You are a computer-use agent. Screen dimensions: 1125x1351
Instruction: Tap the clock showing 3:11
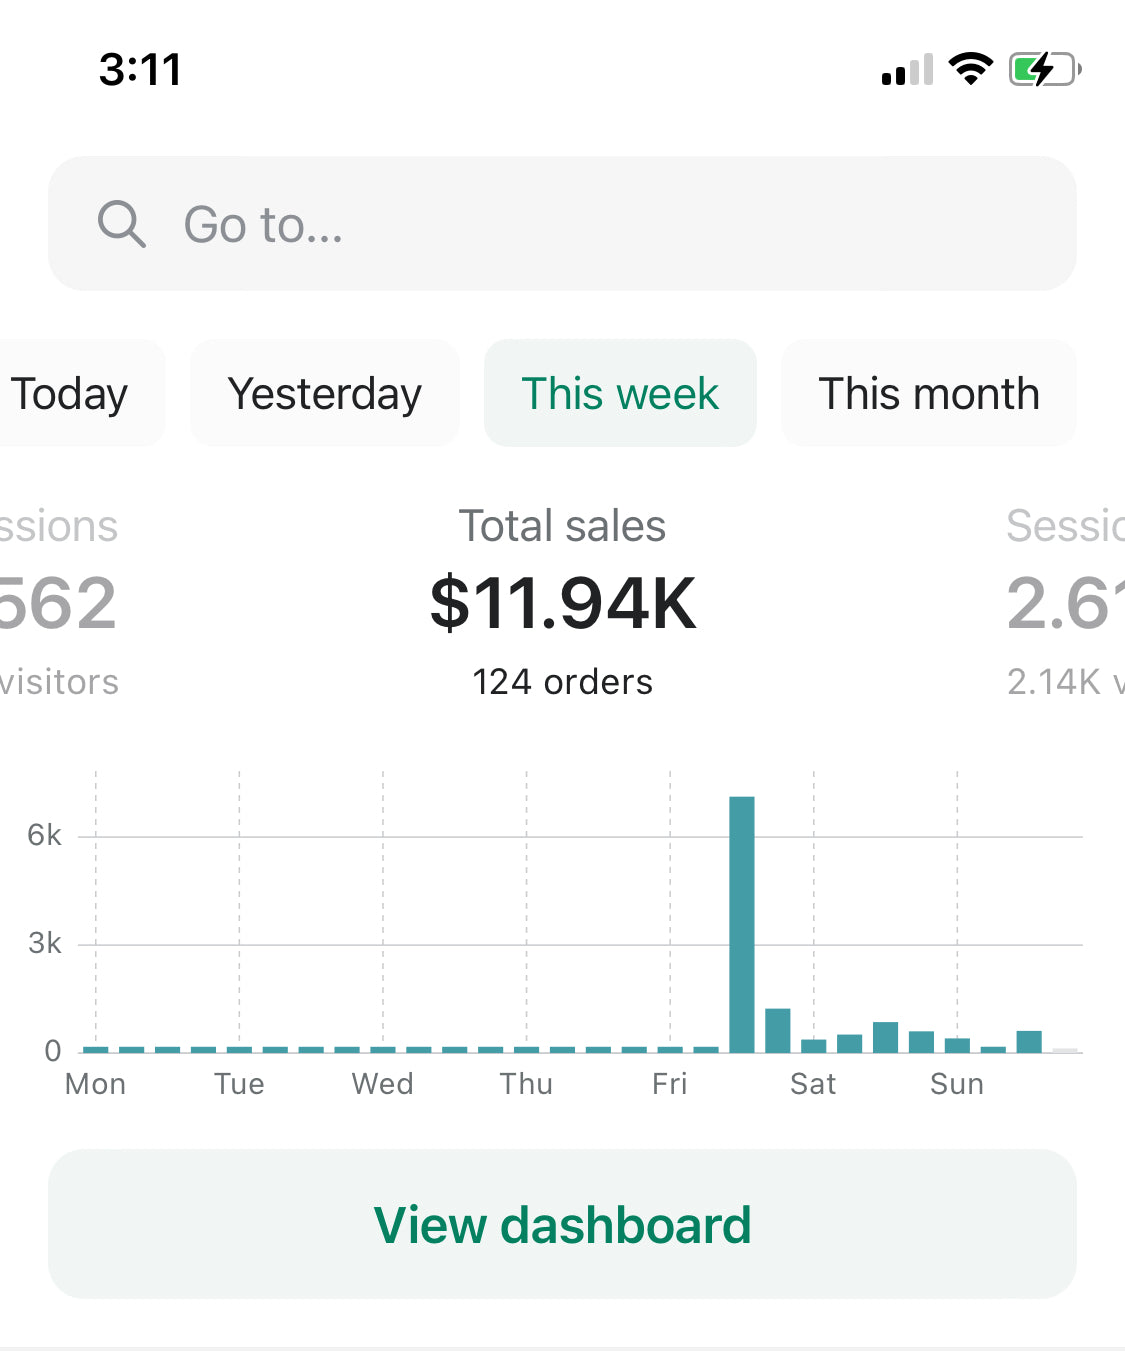pyautogui.click(x=140, y=70)
